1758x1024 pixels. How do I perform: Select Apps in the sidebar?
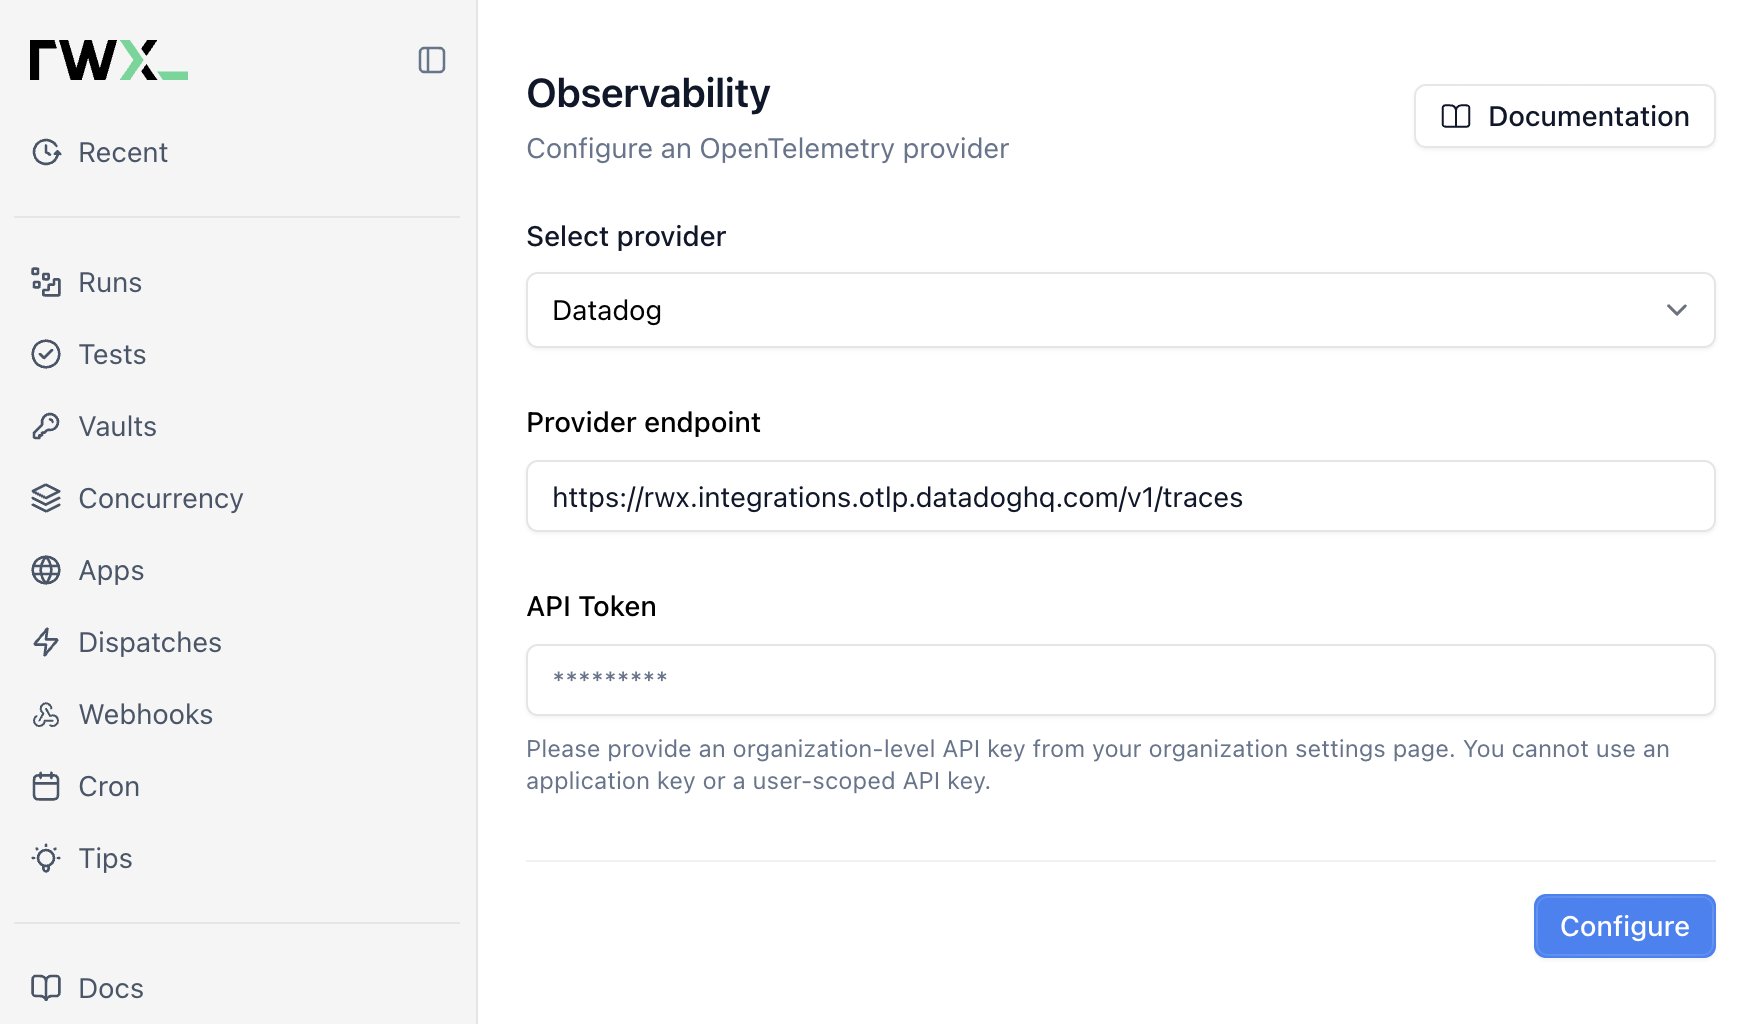tap(111, 570)
